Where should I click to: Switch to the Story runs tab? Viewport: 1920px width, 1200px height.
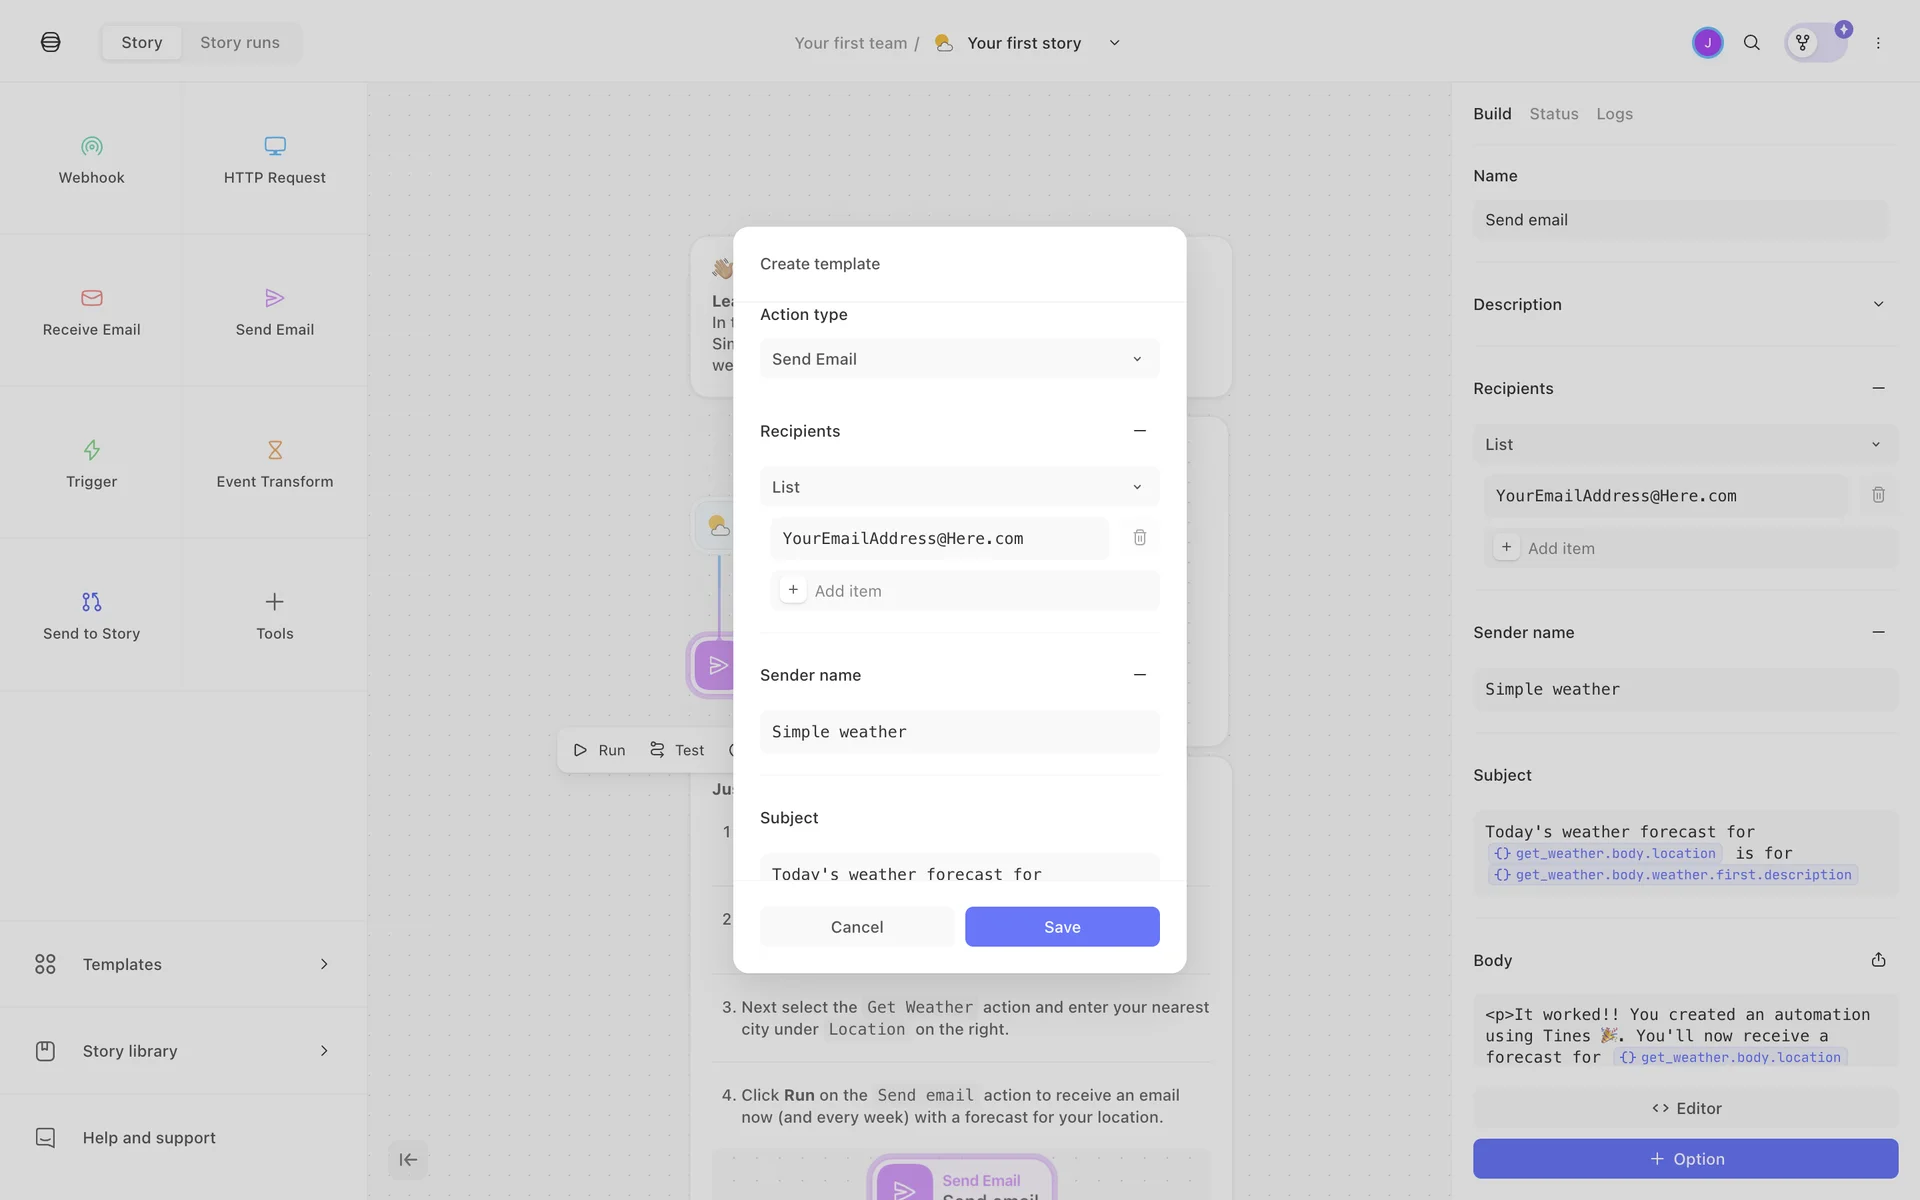(x=240, y=43)
